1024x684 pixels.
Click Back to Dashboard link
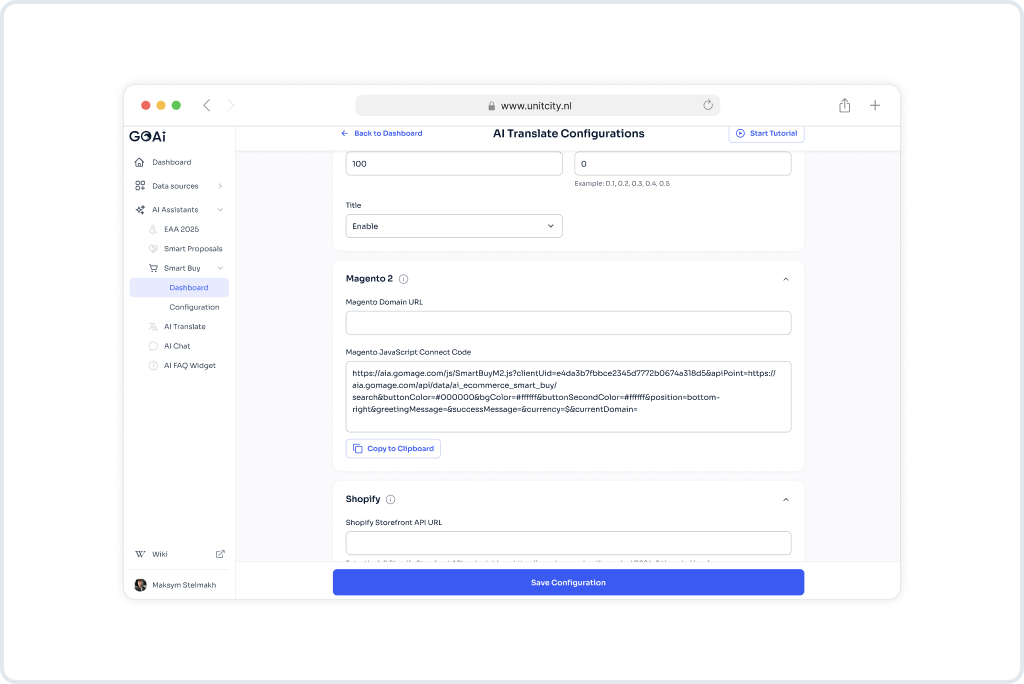pyautogui.click(x=388, y=133)
